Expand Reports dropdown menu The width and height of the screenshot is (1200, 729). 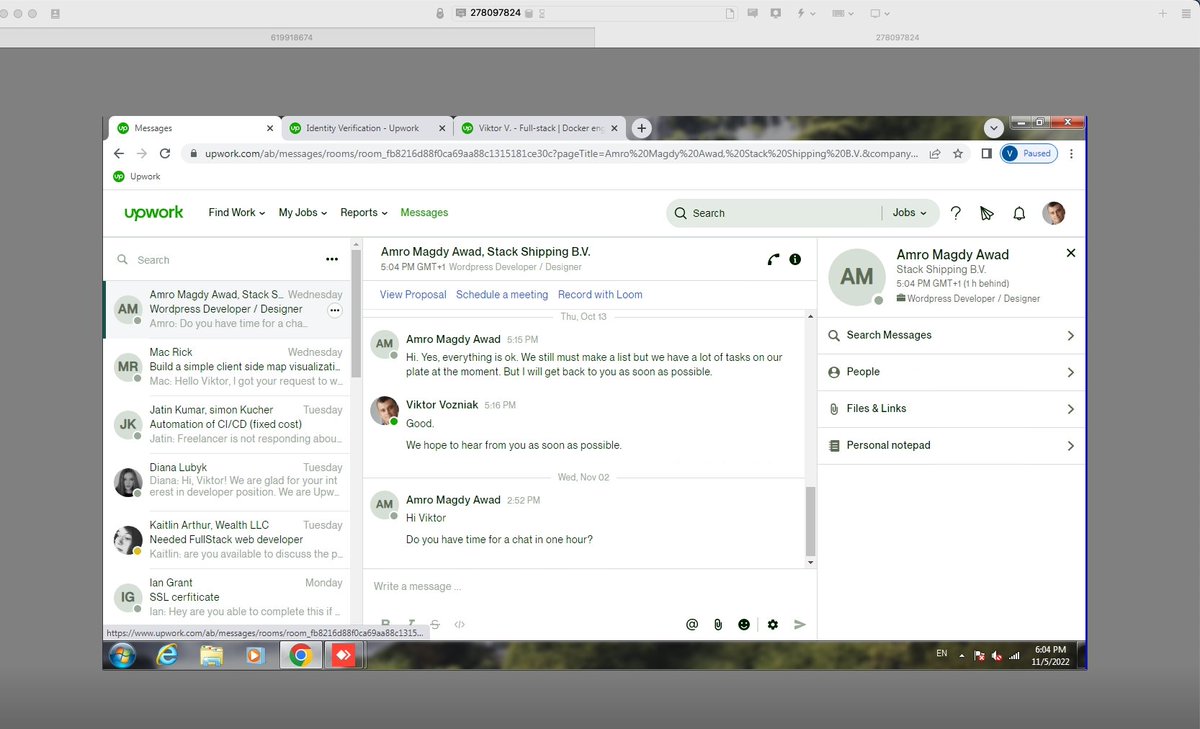(x=364, y=213)
